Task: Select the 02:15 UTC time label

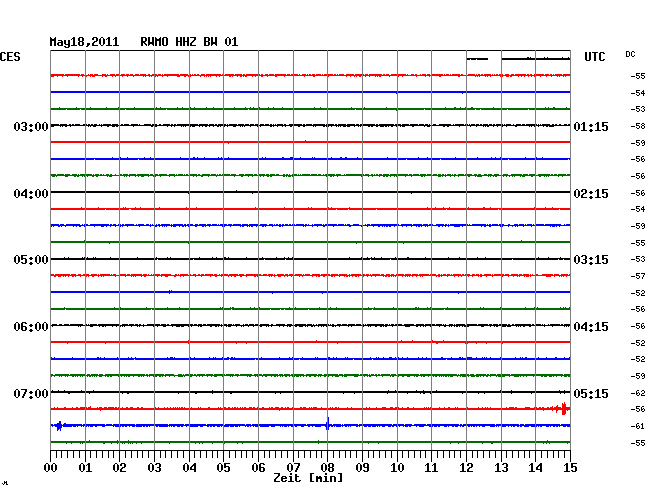Action: pyautogui.click(x=591, y=194)
